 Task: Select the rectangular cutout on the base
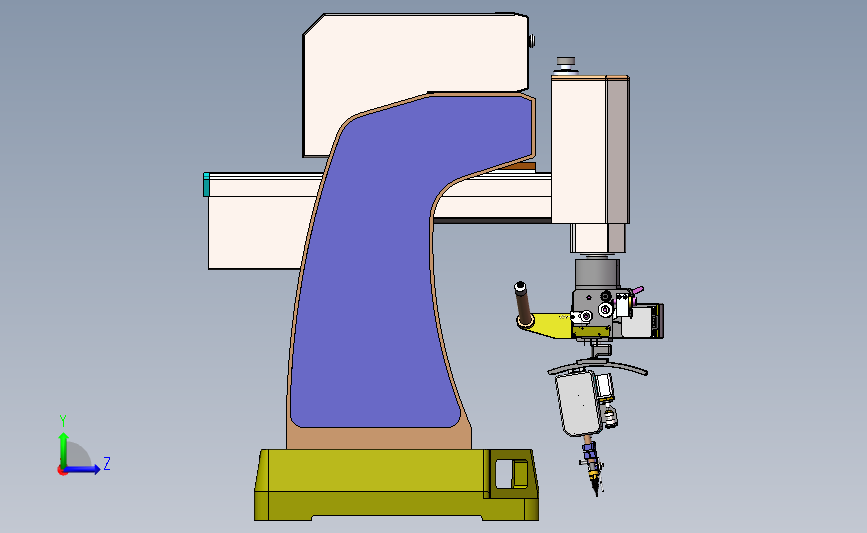512,474
